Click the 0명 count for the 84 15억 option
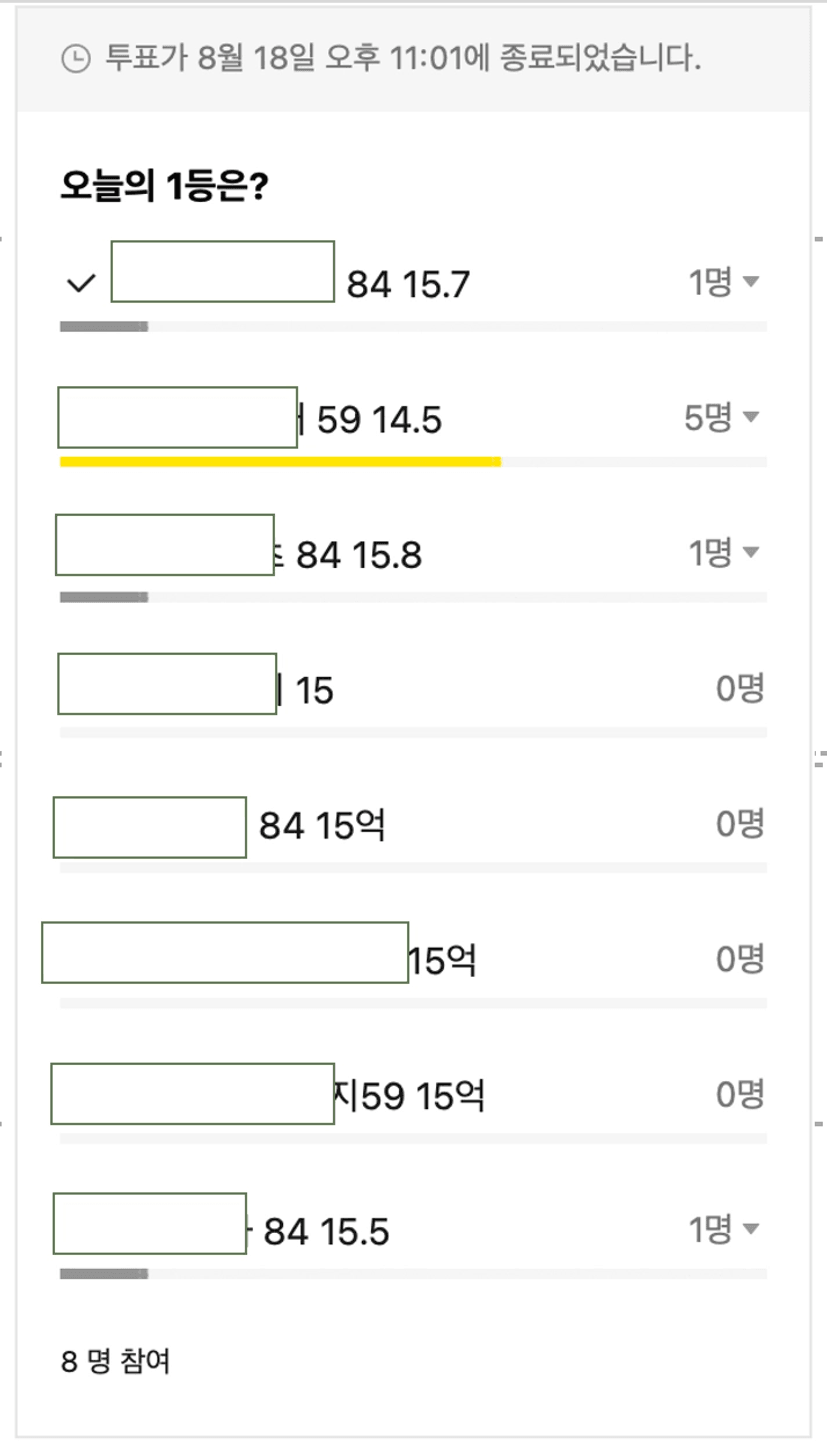 click(x=740, y=824)
